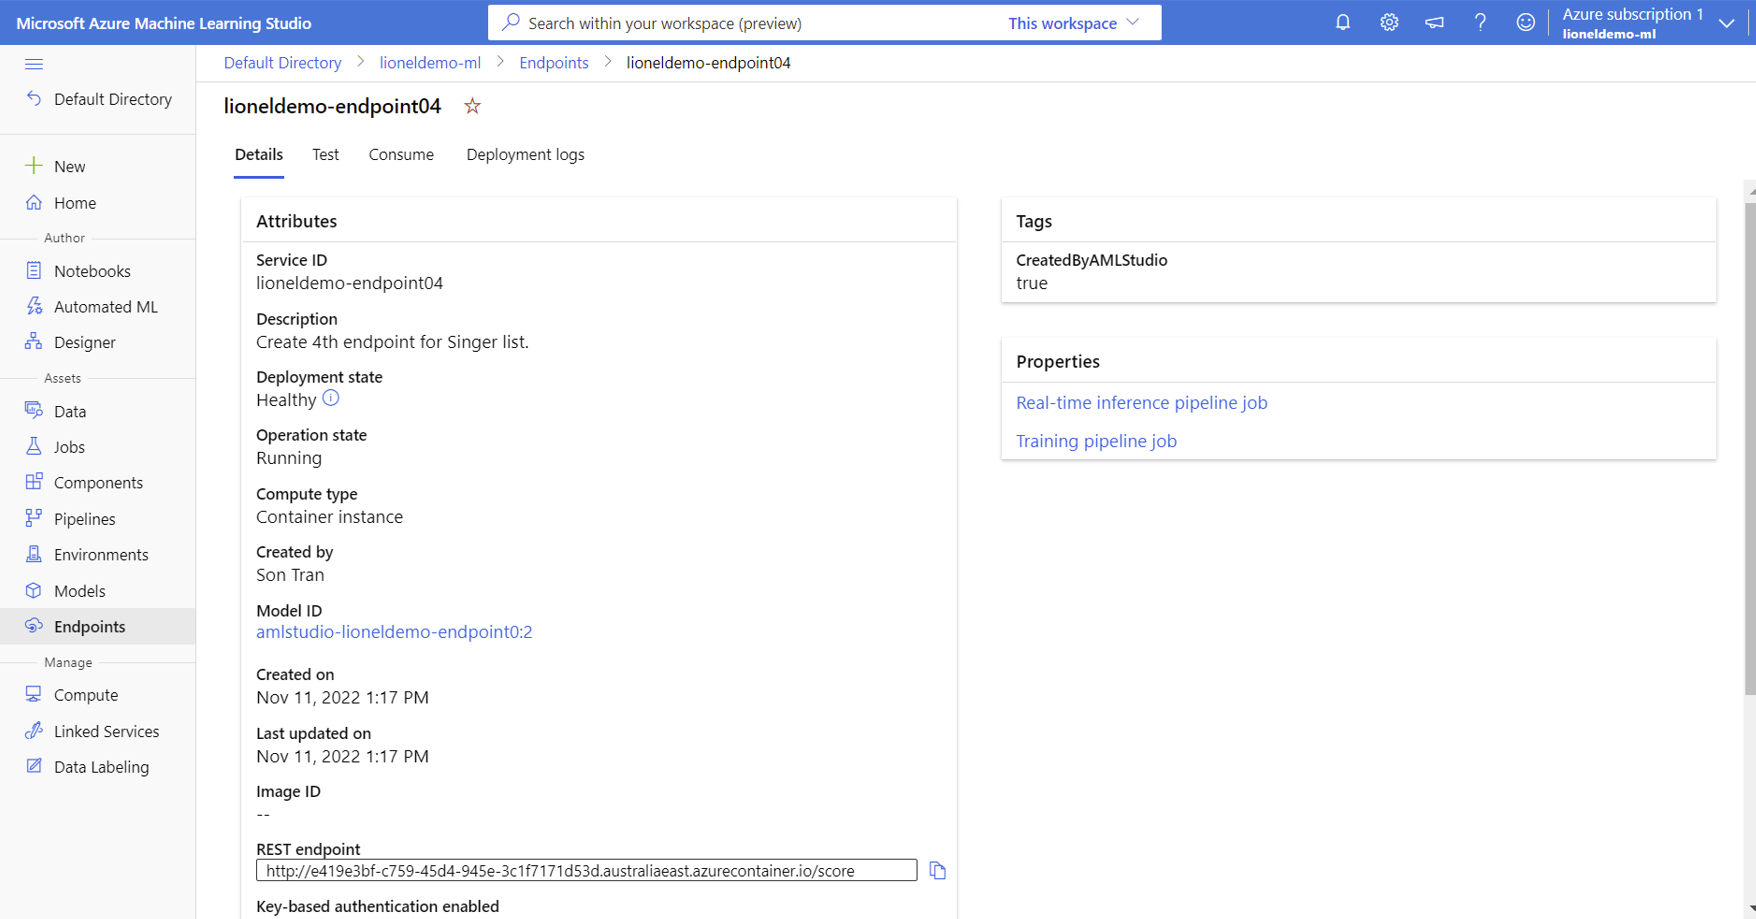Expand the This workspace search scope dropdown

pos(1073,23)
